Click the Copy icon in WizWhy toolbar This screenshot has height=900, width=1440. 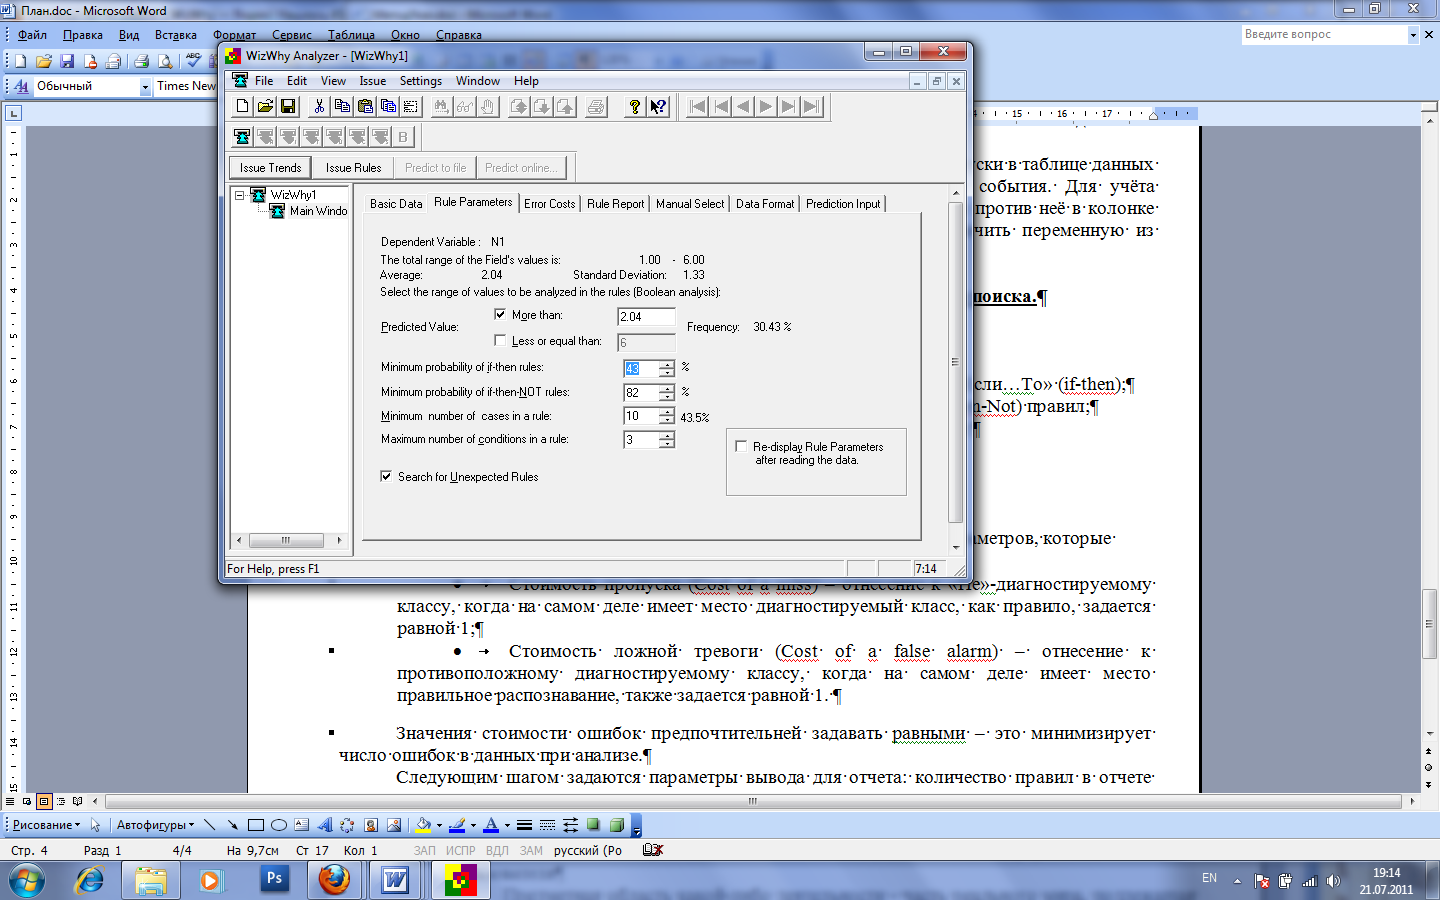pyautogui.click(x=342, y=107)
